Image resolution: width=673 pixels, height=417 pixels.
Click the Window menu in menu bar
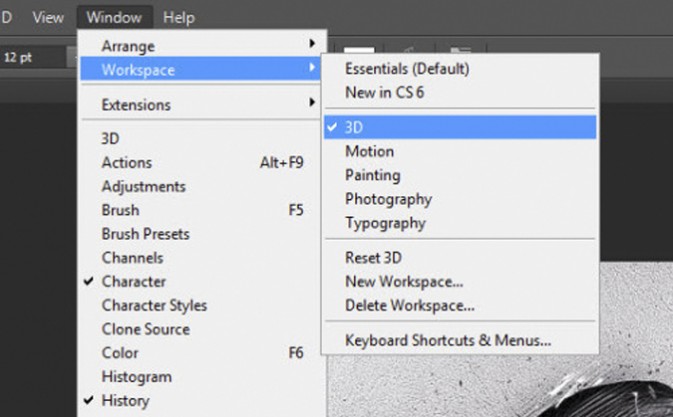[113, 17]
